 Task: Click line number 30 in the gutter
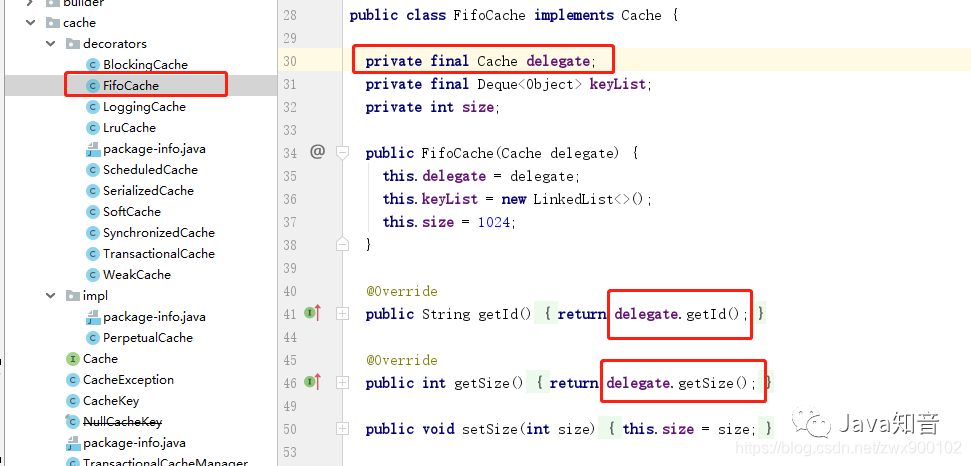[x=289, y=61]
